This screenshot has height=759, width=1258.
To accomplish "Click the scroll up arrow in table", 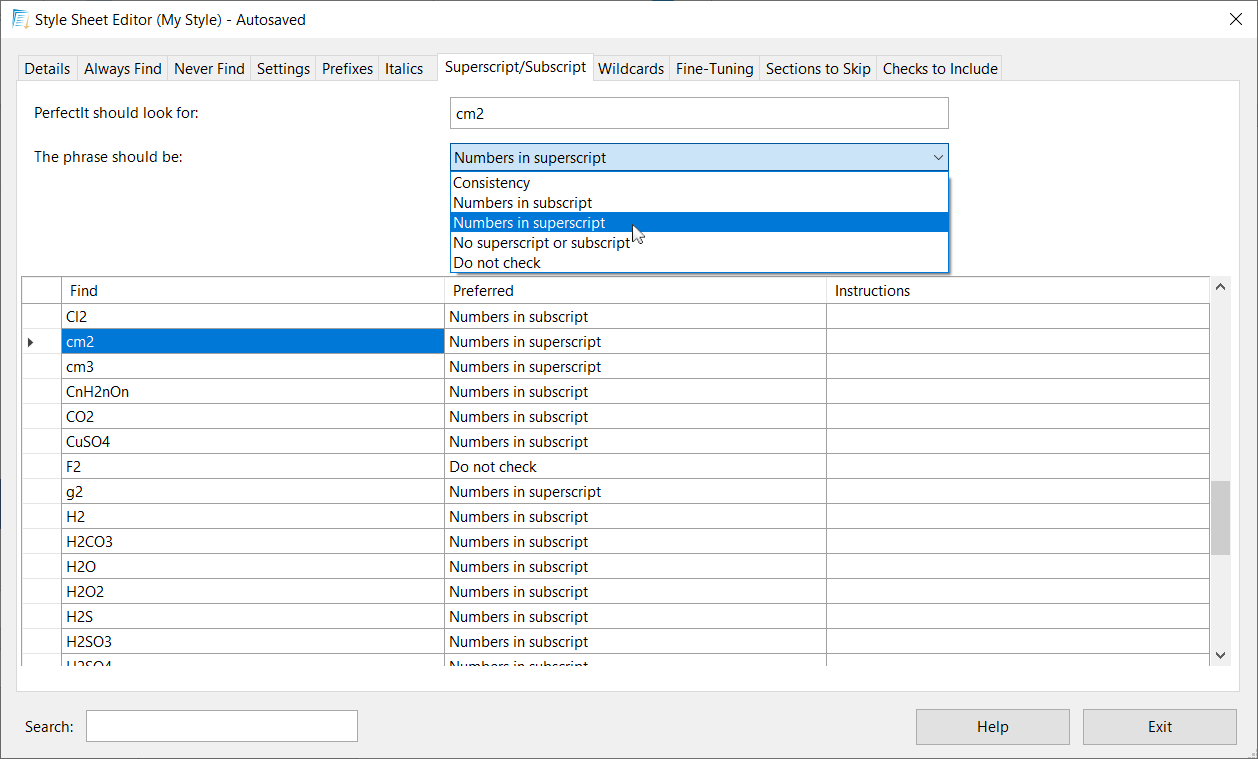I will [x=1220, y=288].
